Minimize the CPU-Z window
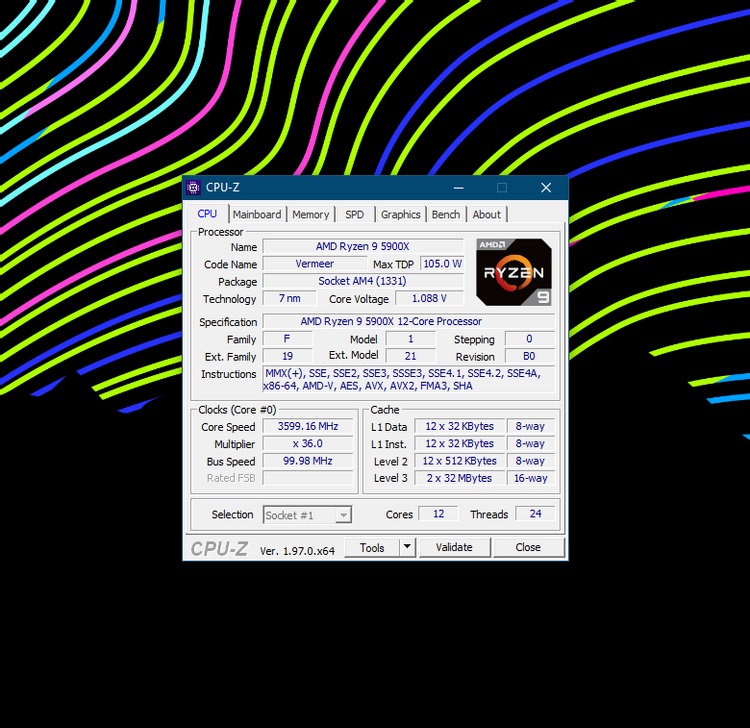This screenshot has width=750, height=728. (x=459, y=188)
